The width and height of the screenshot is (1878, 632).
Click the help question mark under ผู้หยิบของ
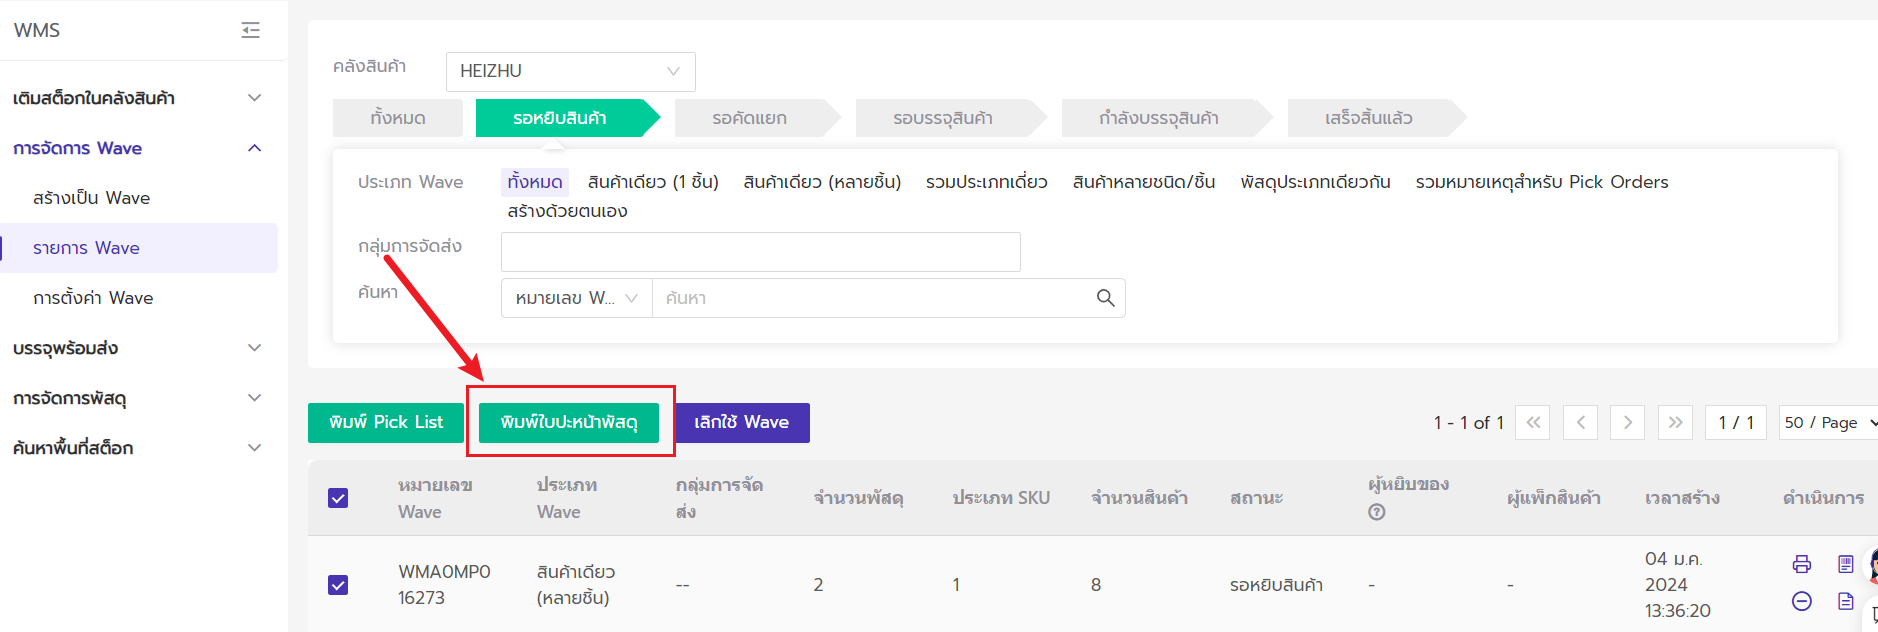click(x=1377, y=512)
